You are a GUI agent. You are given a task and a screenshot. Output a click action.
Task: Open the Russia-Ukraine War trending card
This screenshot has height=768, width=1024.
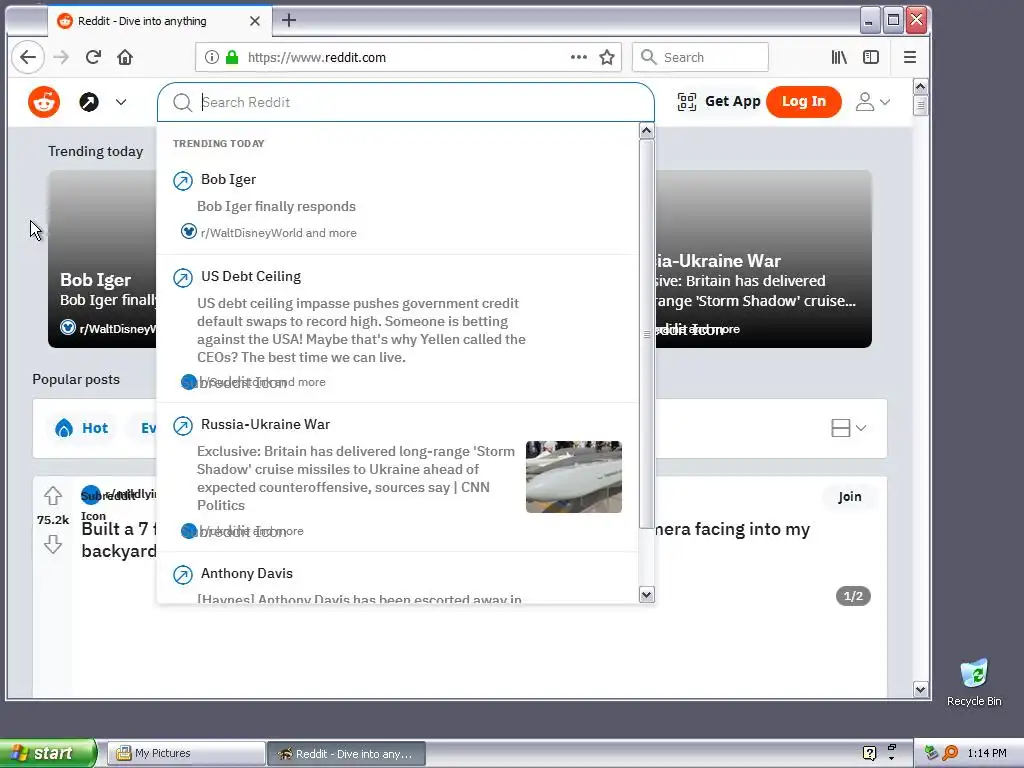(763, 259)
